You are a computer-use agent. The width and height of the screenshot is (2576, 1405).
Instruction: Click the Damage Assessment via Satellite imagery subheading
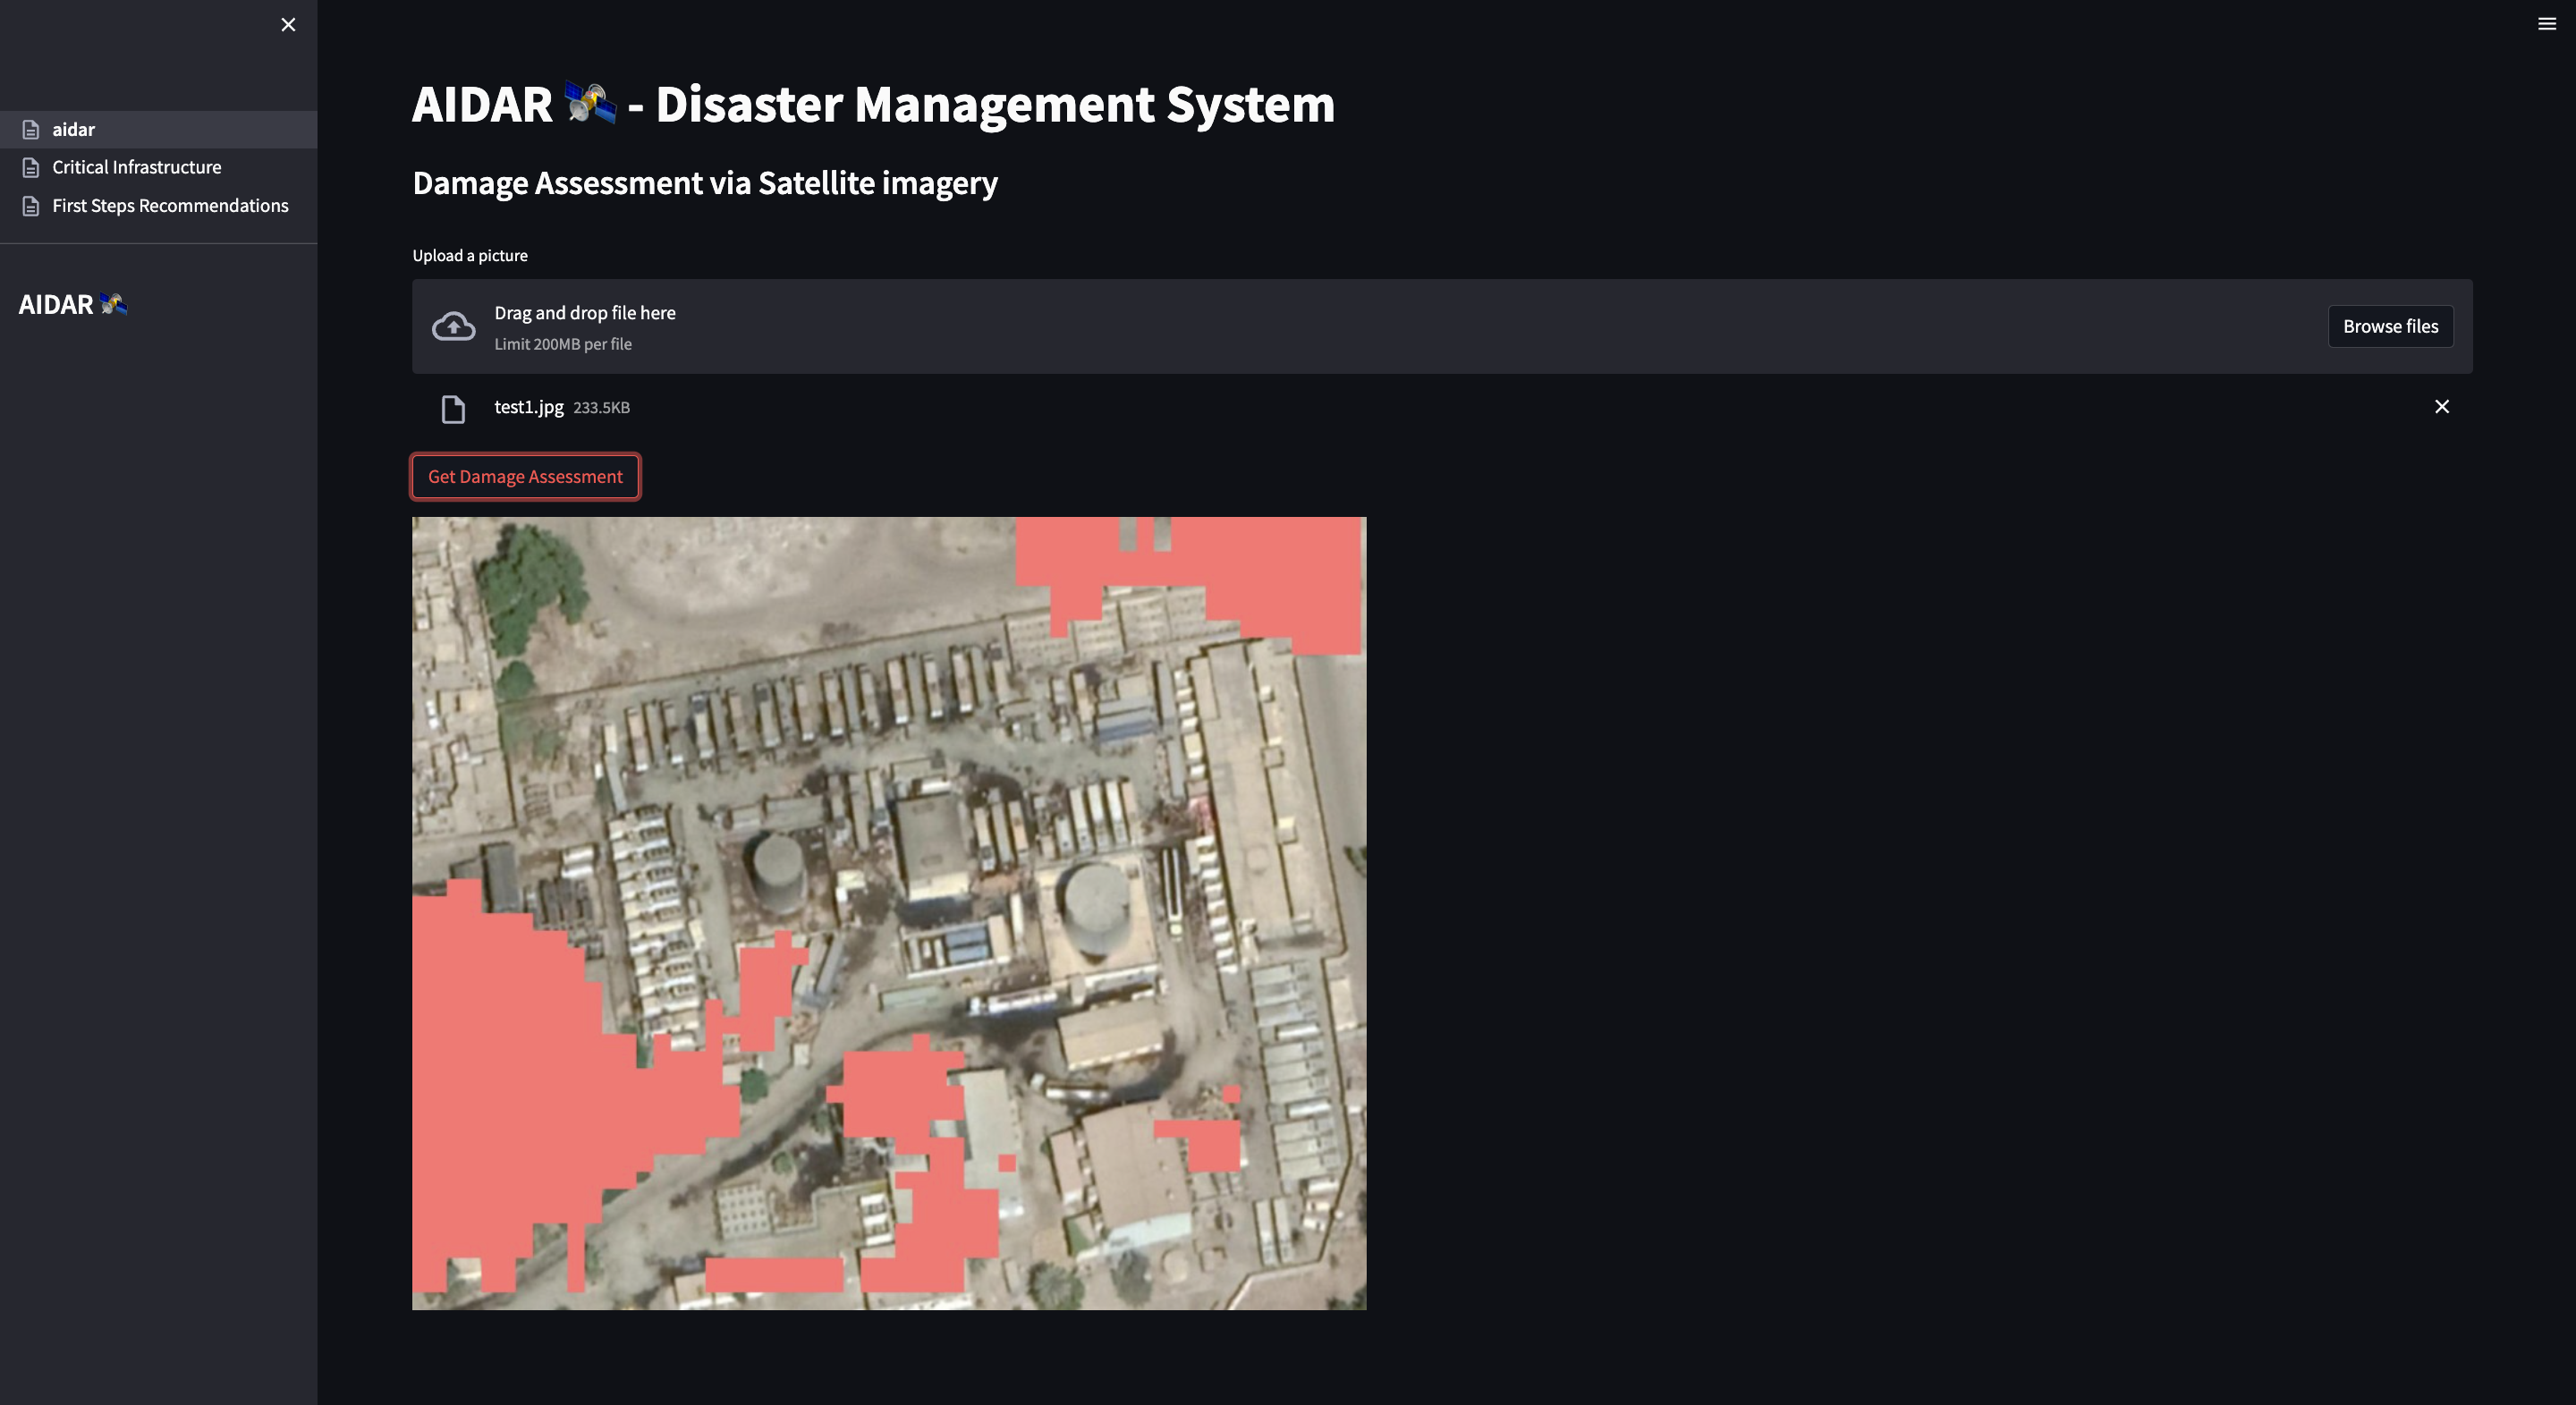[x=705, y=184]
